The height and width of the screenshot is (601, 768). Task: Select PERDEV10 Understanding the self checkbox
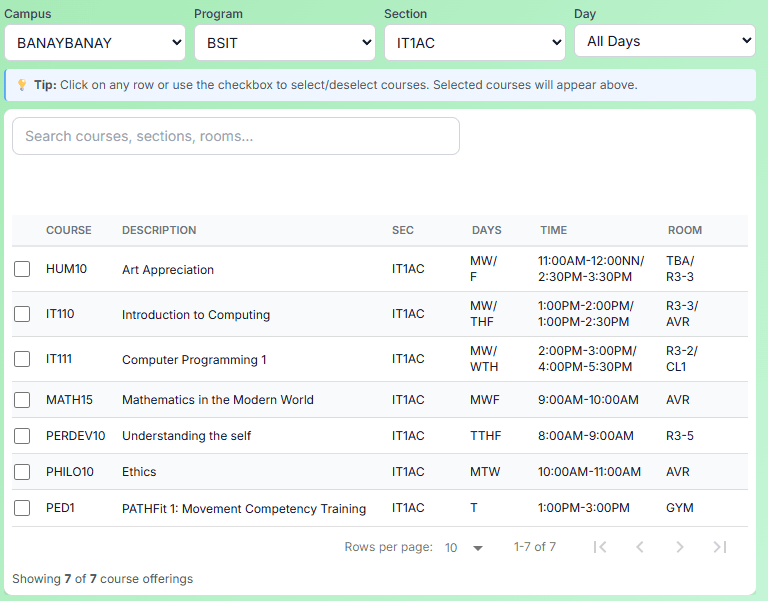tap(22, 436)
